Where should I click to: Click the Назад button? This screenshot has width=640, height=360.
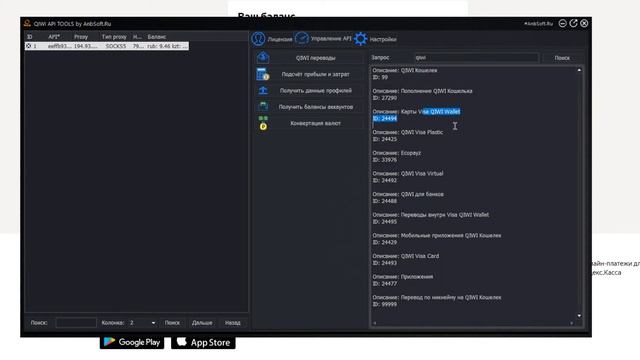(233, 323)
